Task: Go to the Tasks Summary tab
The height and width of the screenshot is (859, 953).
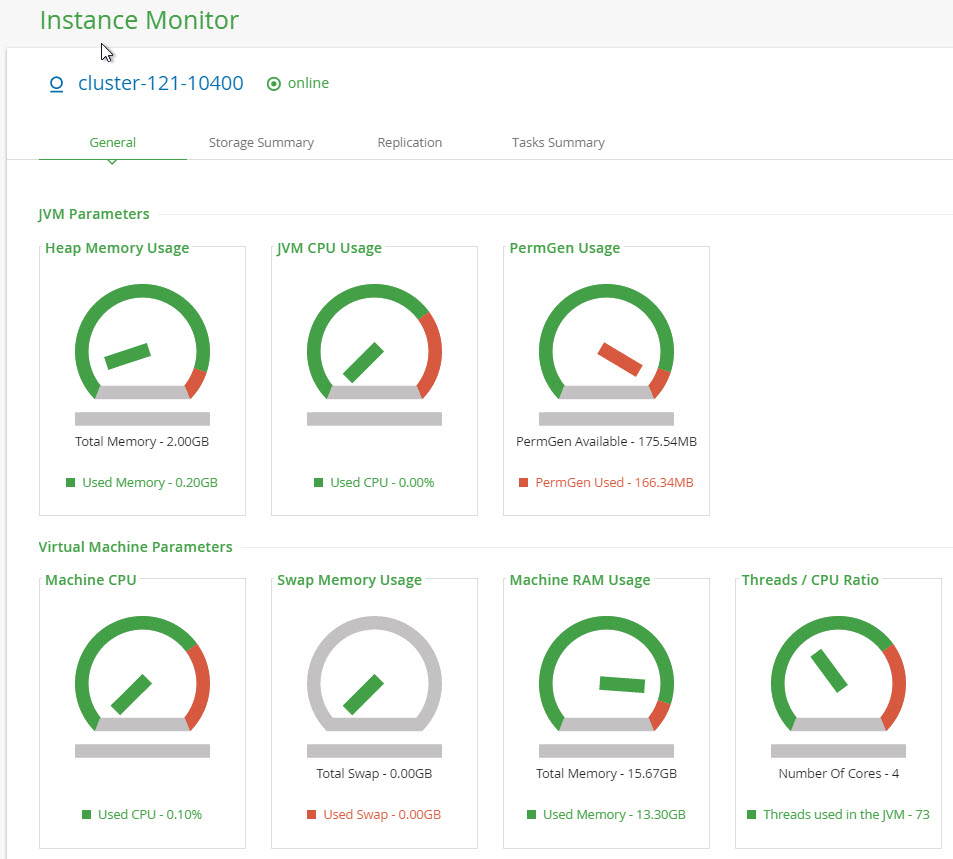Action: tap(558, 143)
